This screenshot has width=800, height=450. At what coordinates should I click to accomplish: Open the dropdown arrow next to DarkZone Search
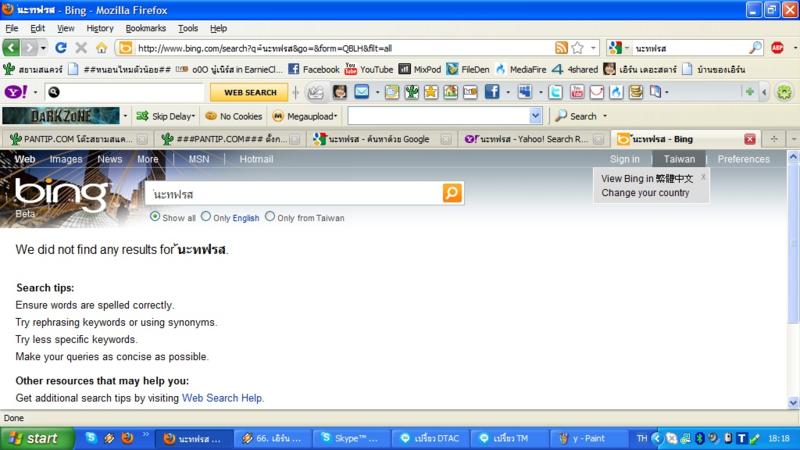605,116
